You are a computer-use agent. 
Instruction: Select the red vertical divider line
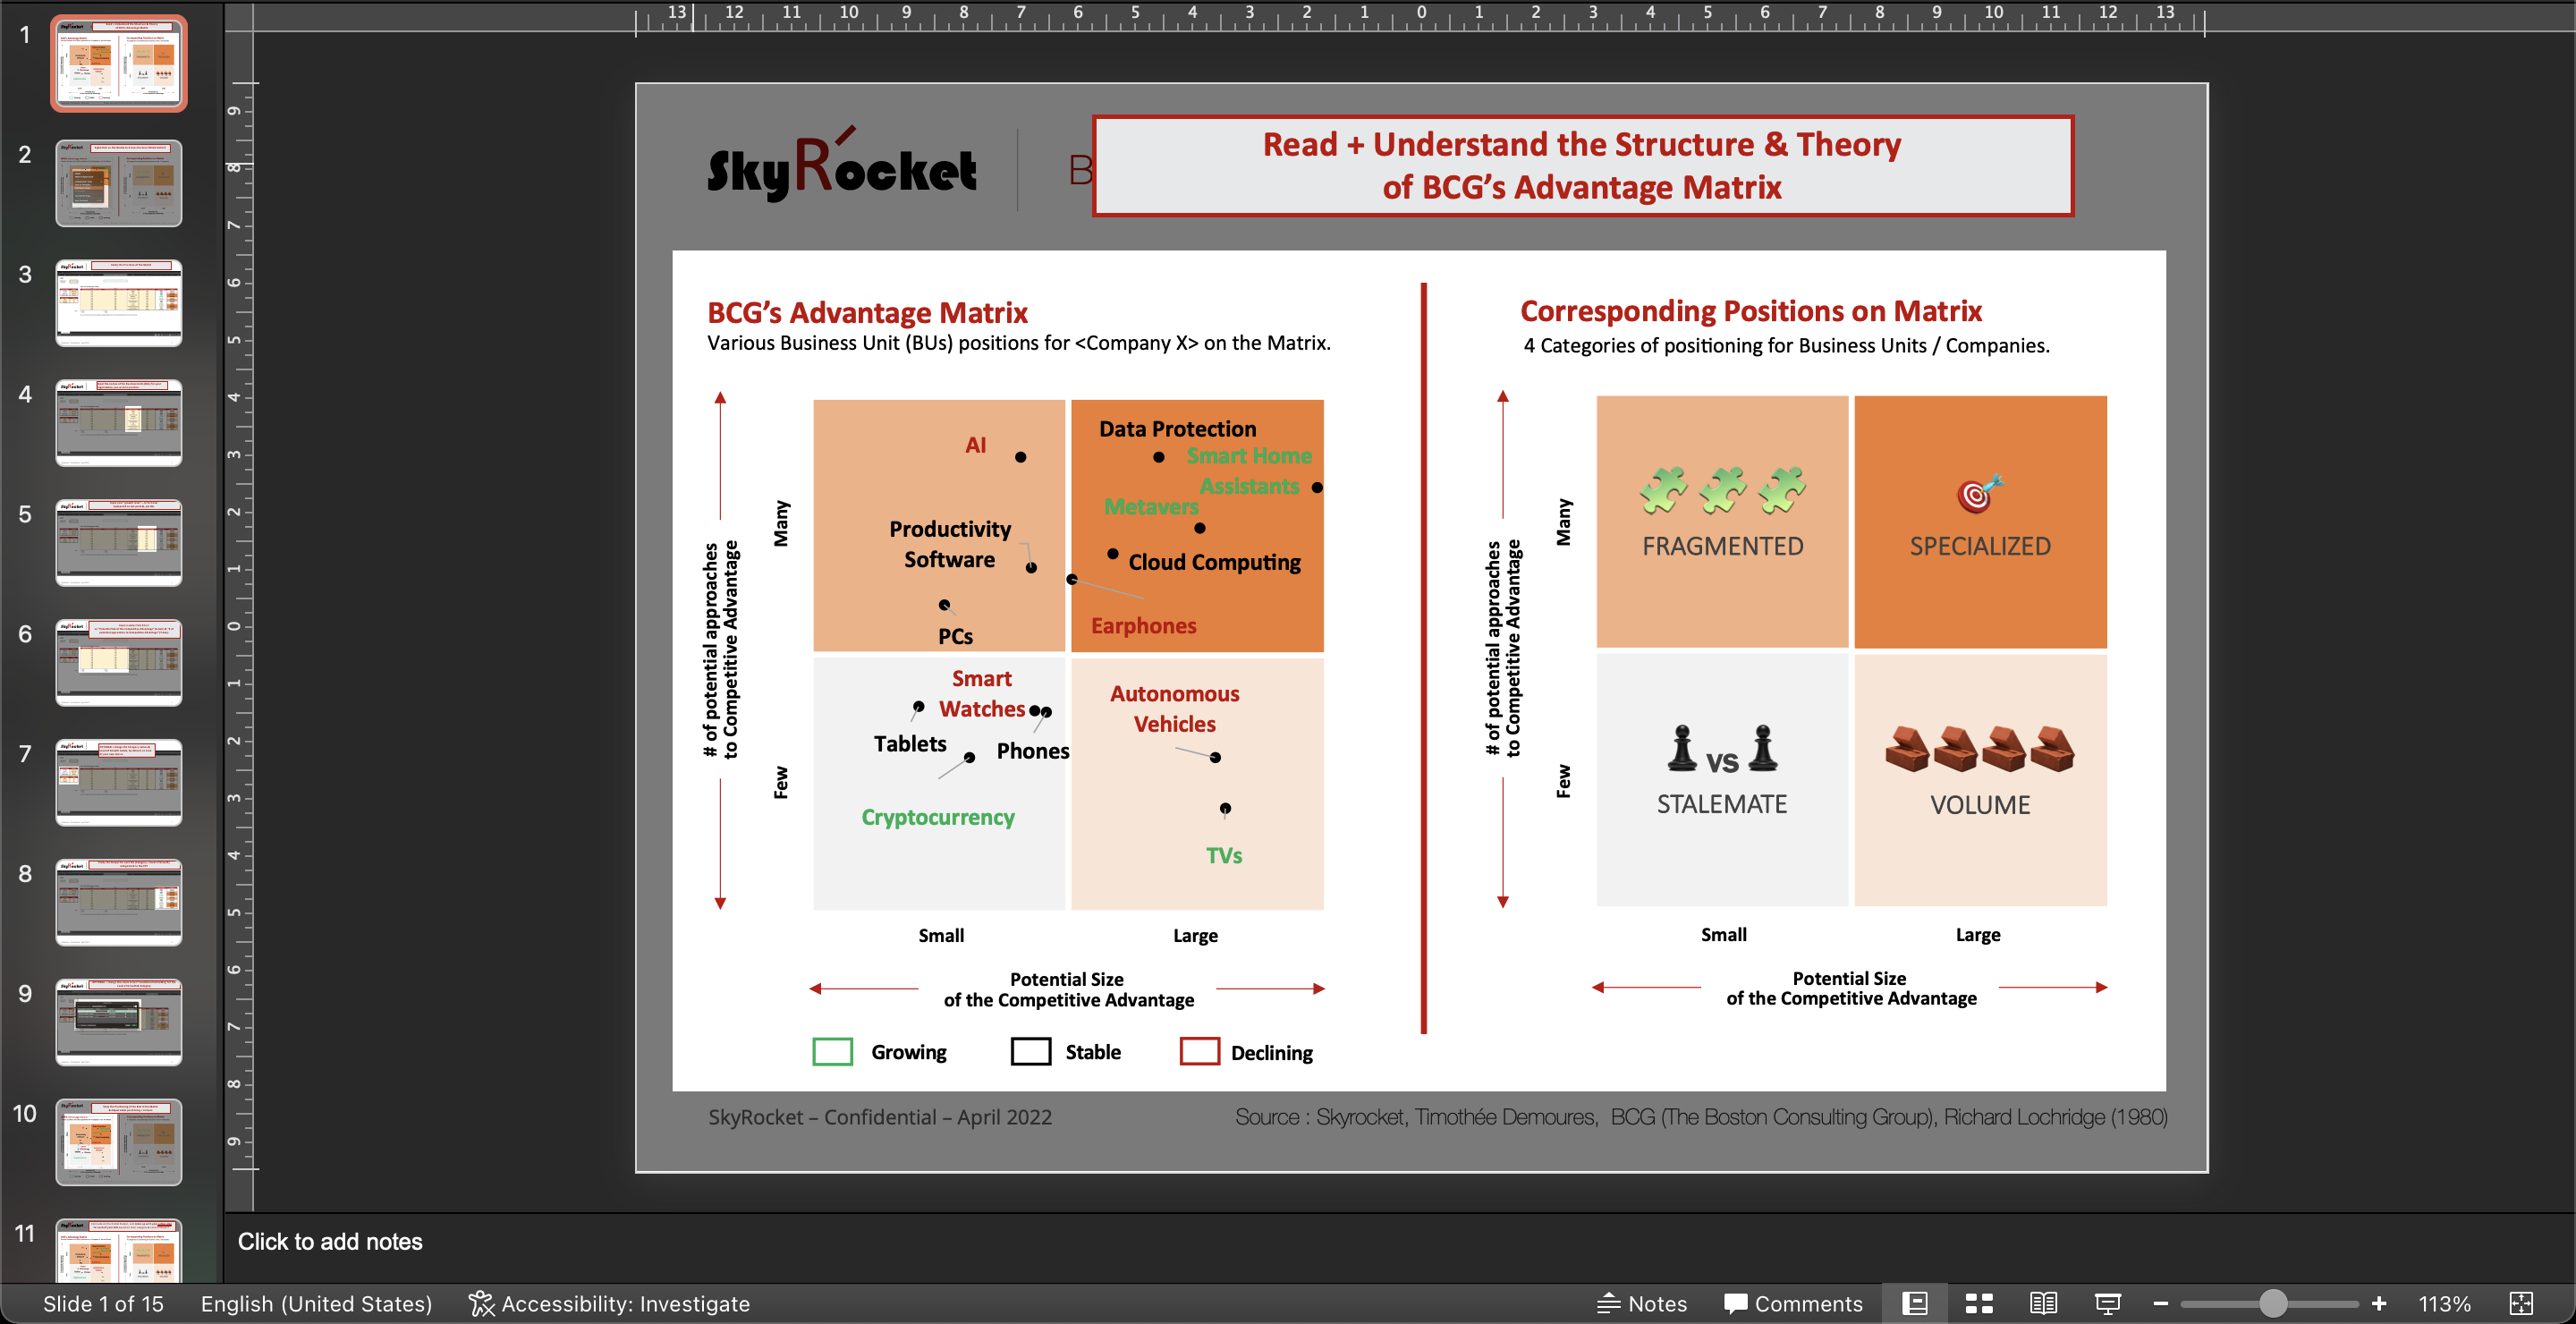tap(1423, 658)
